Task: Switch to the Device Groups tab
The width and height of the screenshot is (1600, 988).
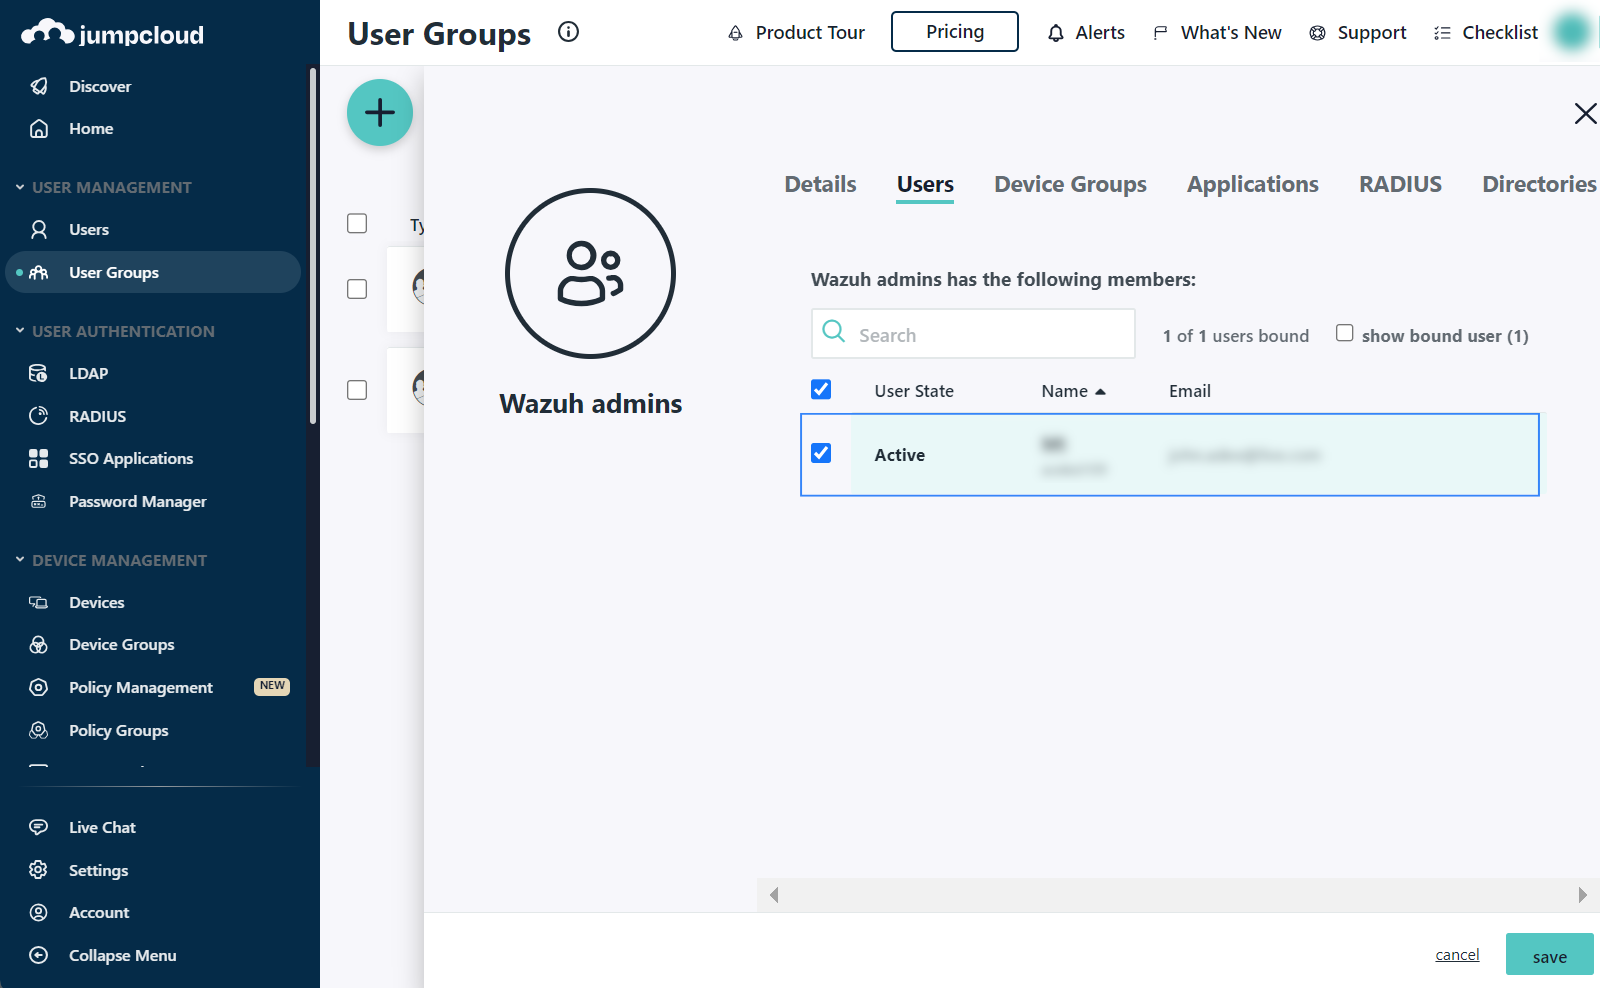Action: [x=1069, y=185]
